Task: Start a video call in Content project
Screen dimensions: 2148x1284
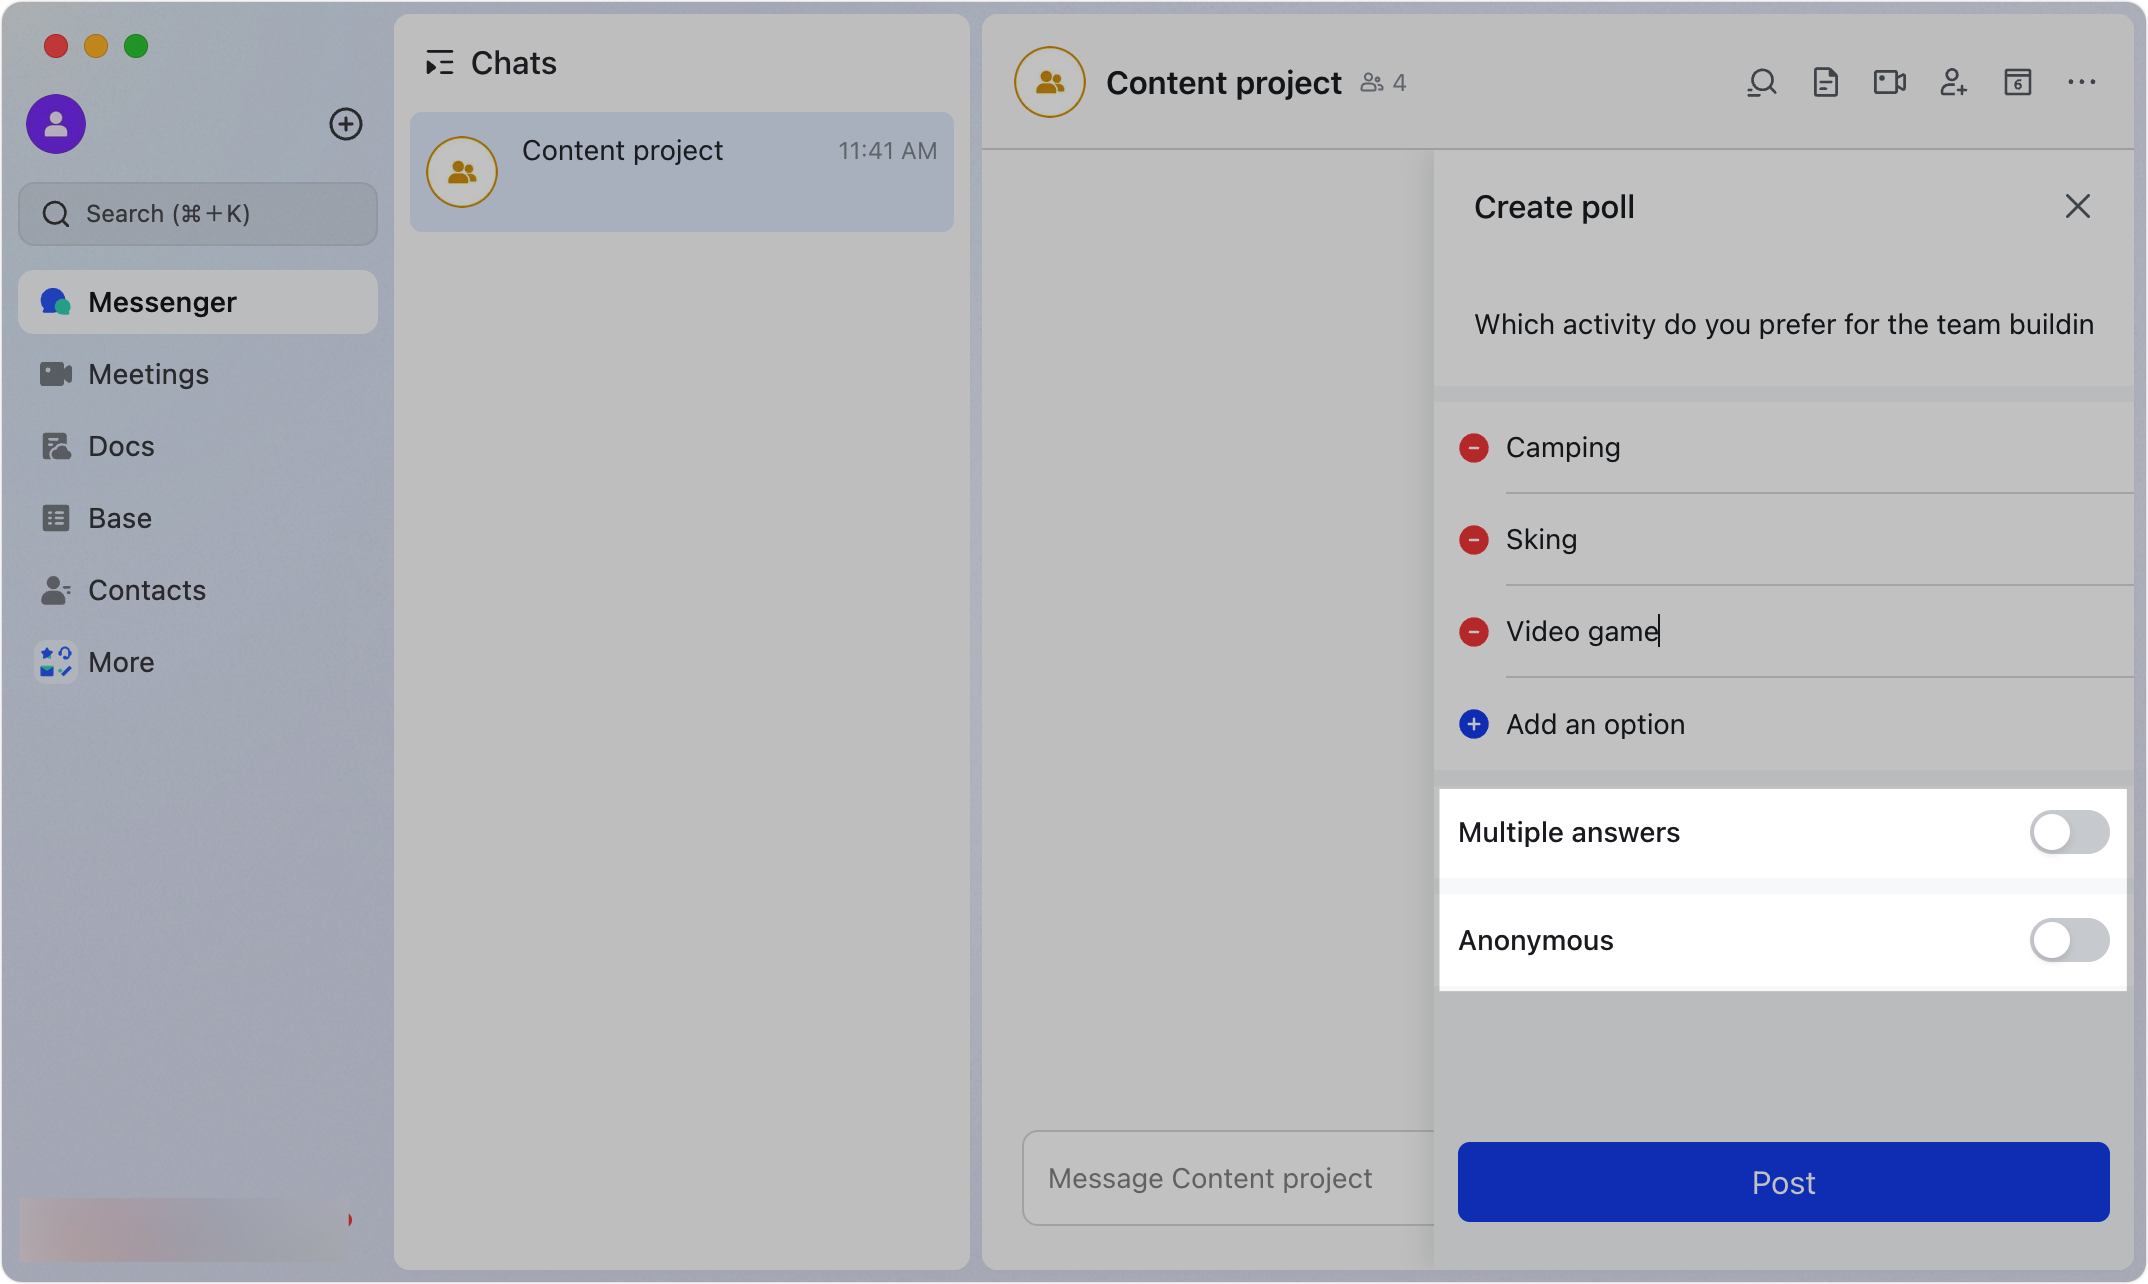Action: click(1890, 82)
